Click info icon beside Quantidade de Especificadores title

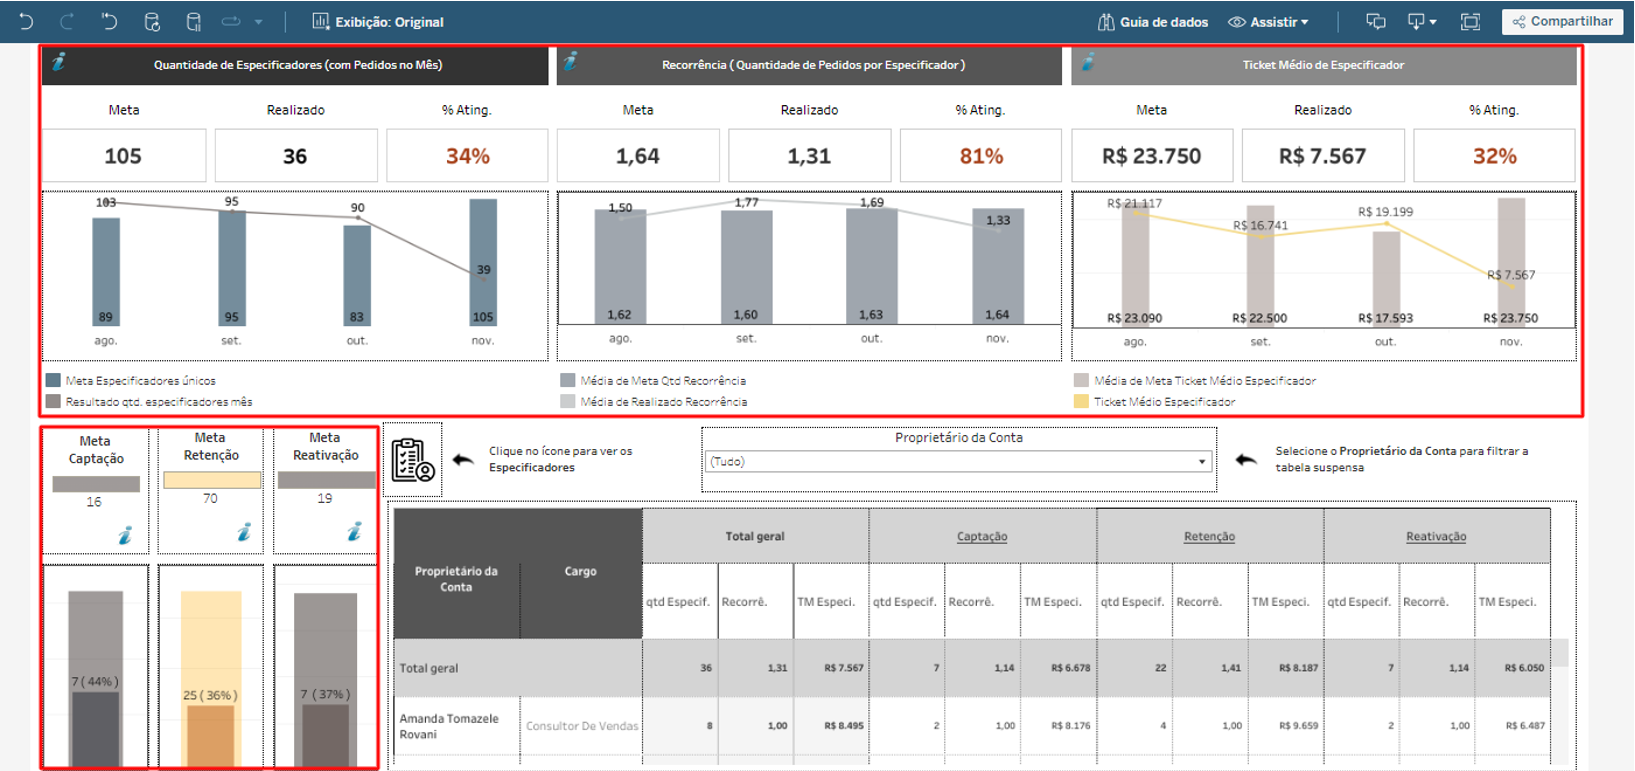[x=59, y=62]
